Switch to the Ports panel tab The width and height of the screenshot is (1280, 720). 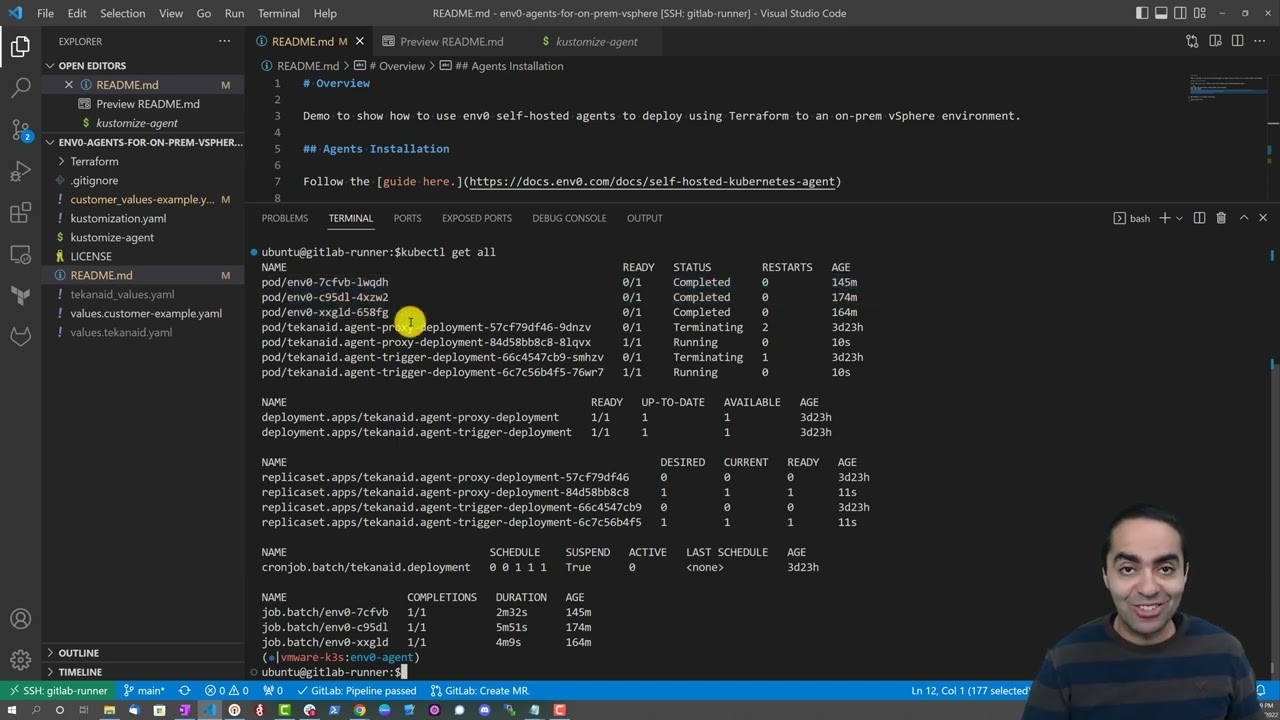pos(407,218)
